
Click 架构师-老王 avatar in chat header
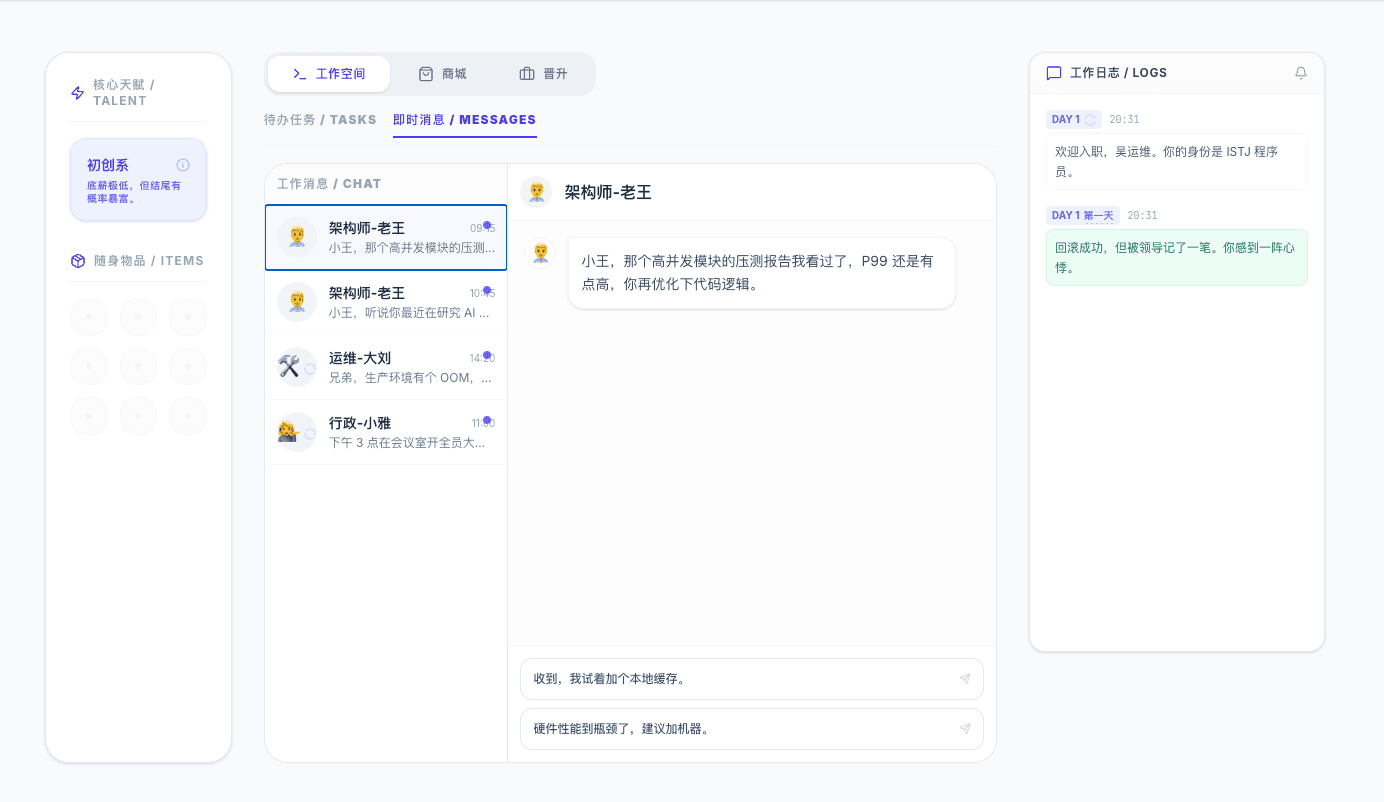click(x=537, y=192)
